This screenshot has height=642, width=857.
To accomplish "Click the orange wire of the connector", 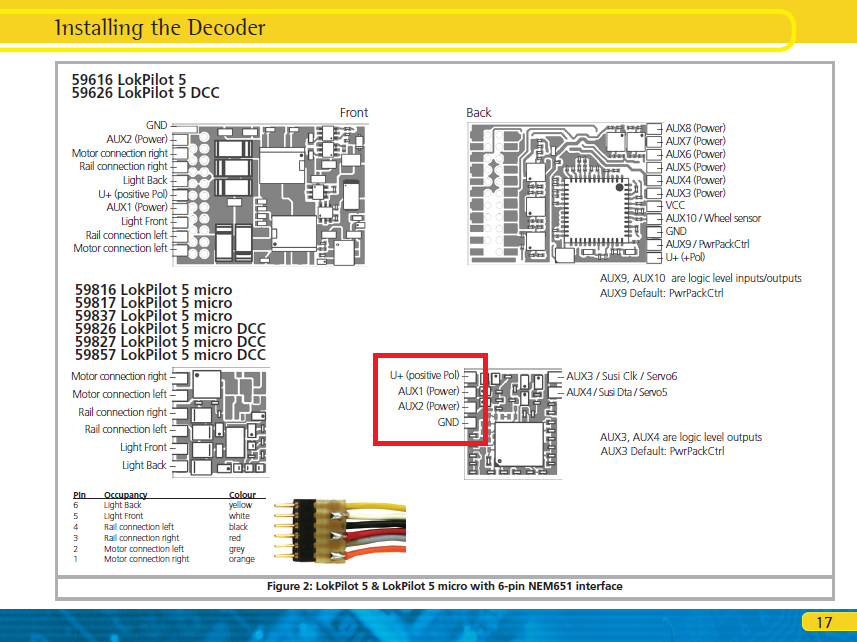I will [x=376, y=556].
